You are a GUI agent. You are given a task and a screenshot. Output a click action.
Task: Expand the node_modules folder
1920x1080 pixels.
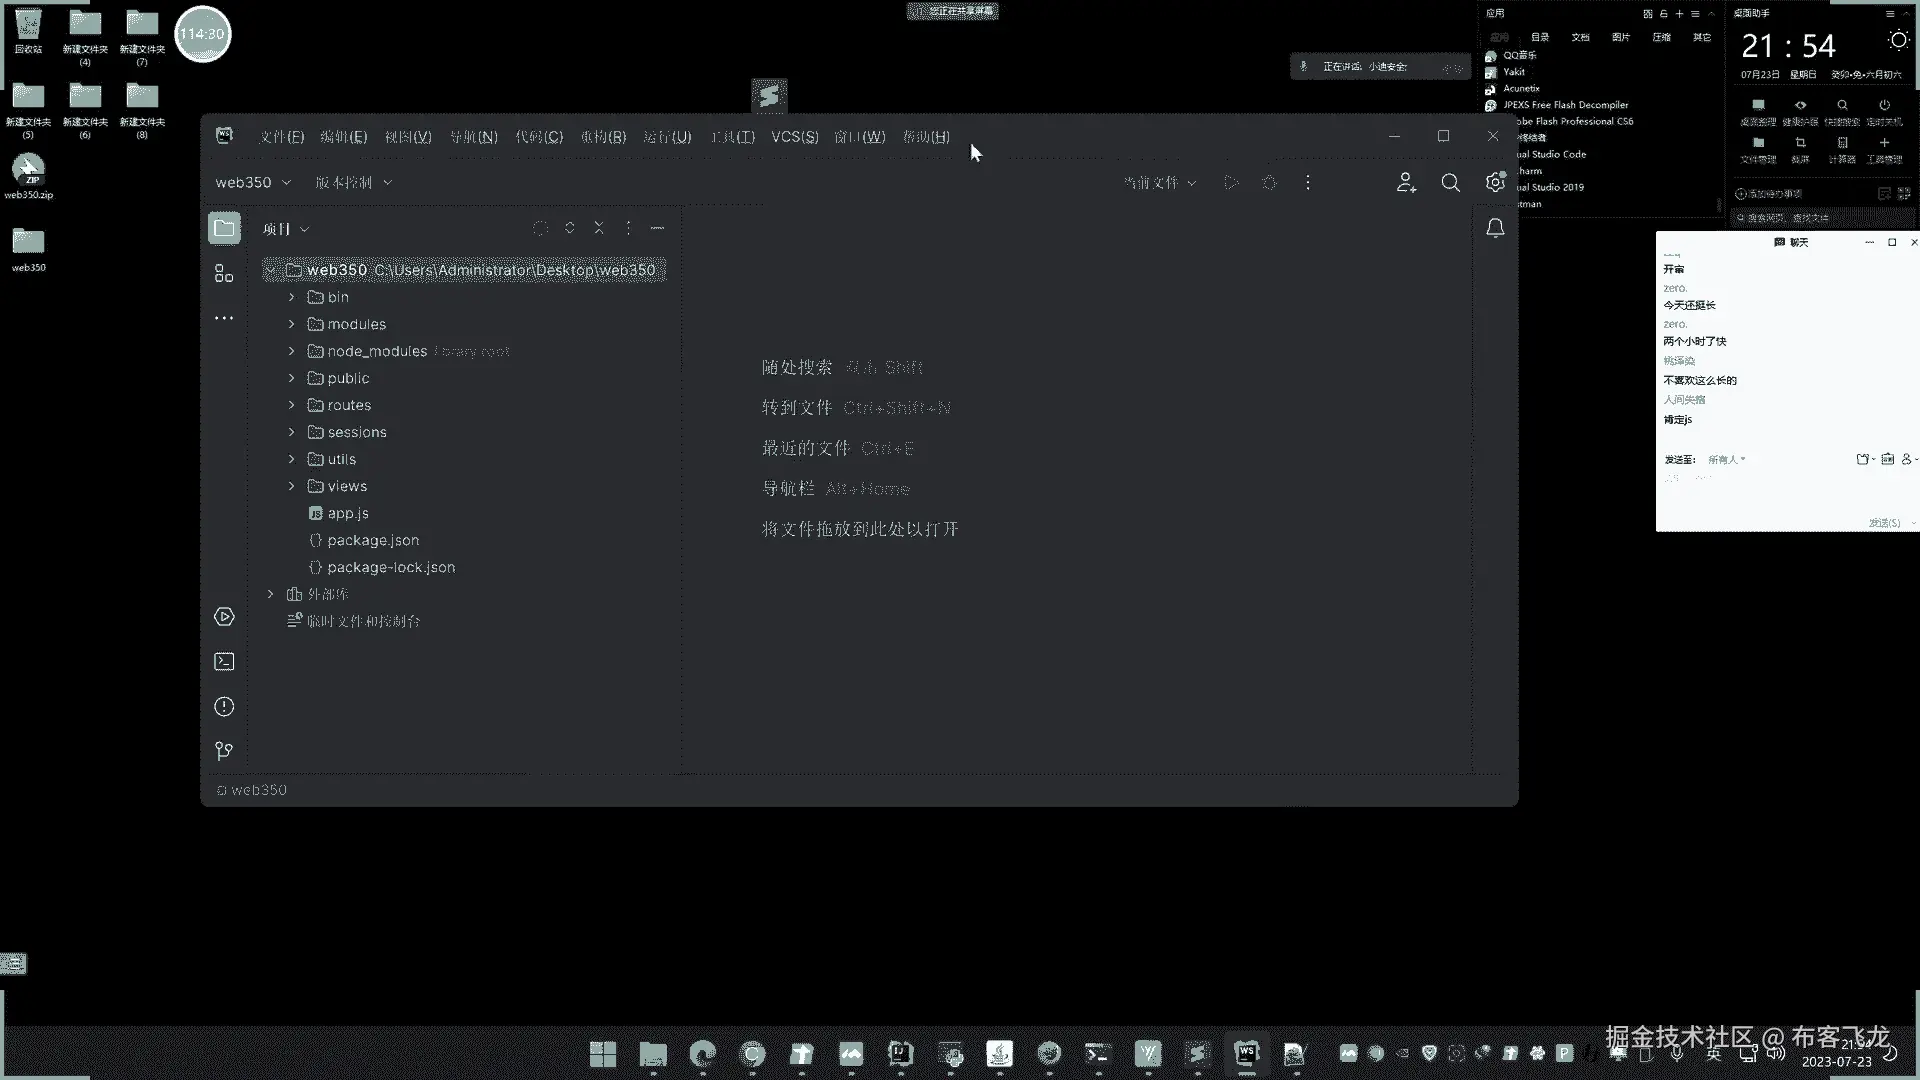click(291, 352)
